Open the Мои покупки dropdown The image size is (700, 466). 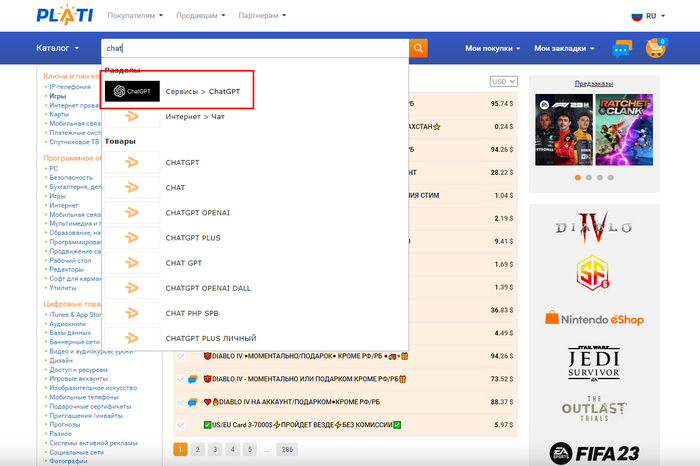tap(493, 48)
